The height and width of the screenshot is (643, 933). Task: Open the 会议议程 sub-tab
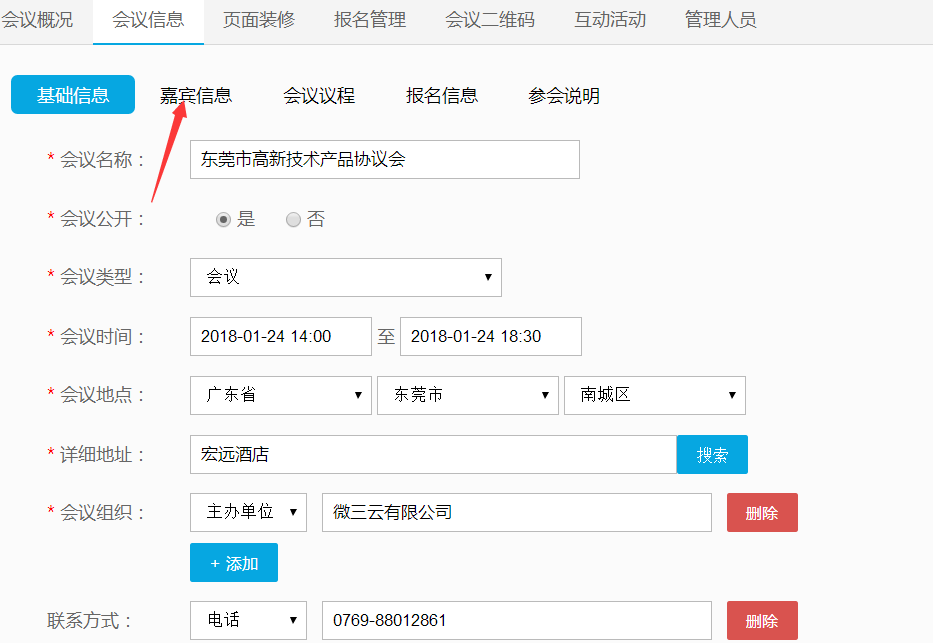click(319, 96)
